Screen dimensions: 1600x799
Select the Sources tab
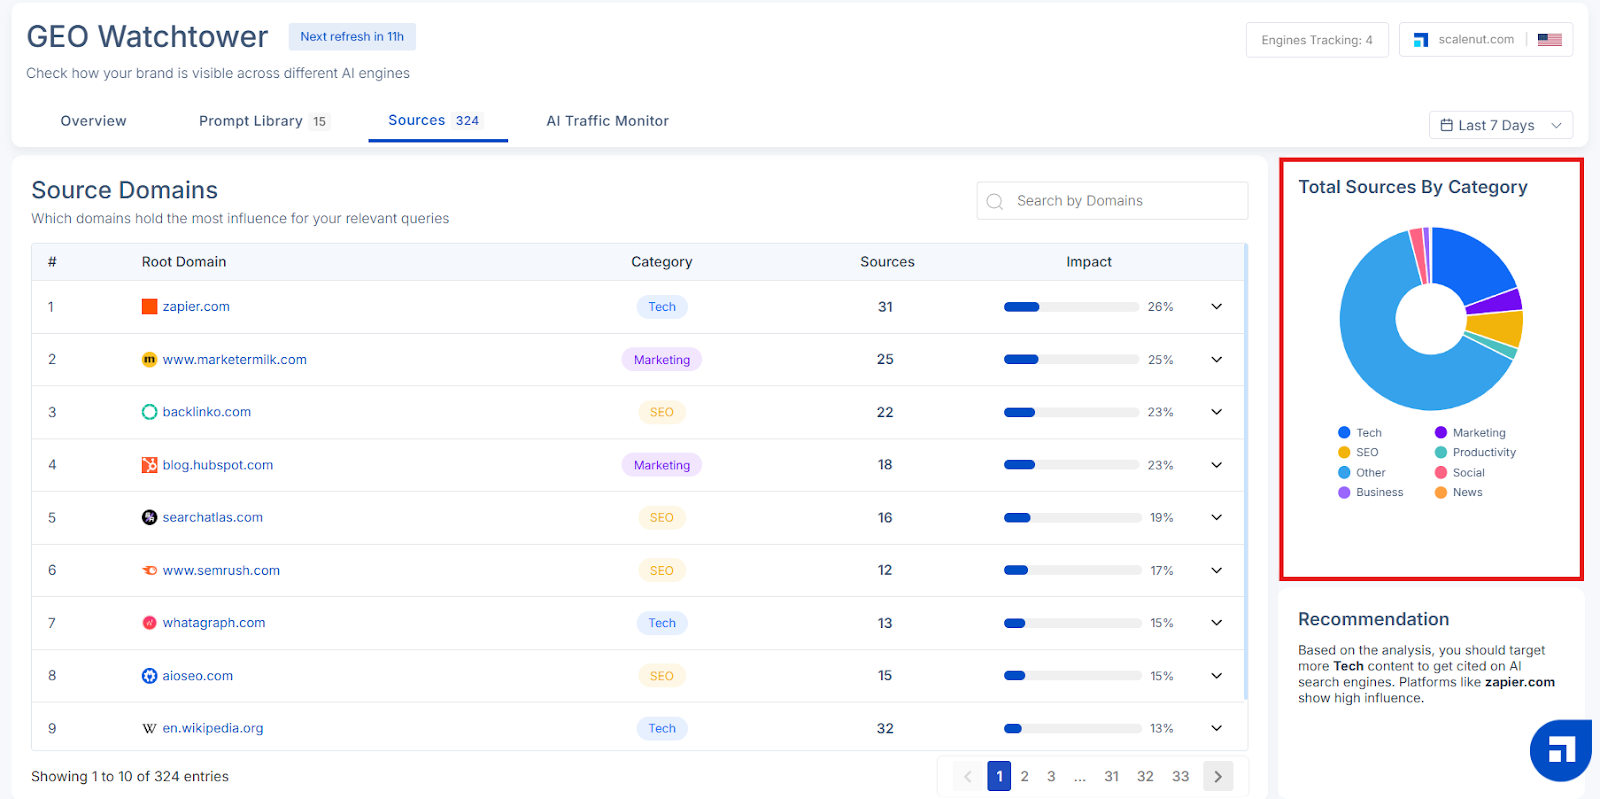[x=436, y=120]
